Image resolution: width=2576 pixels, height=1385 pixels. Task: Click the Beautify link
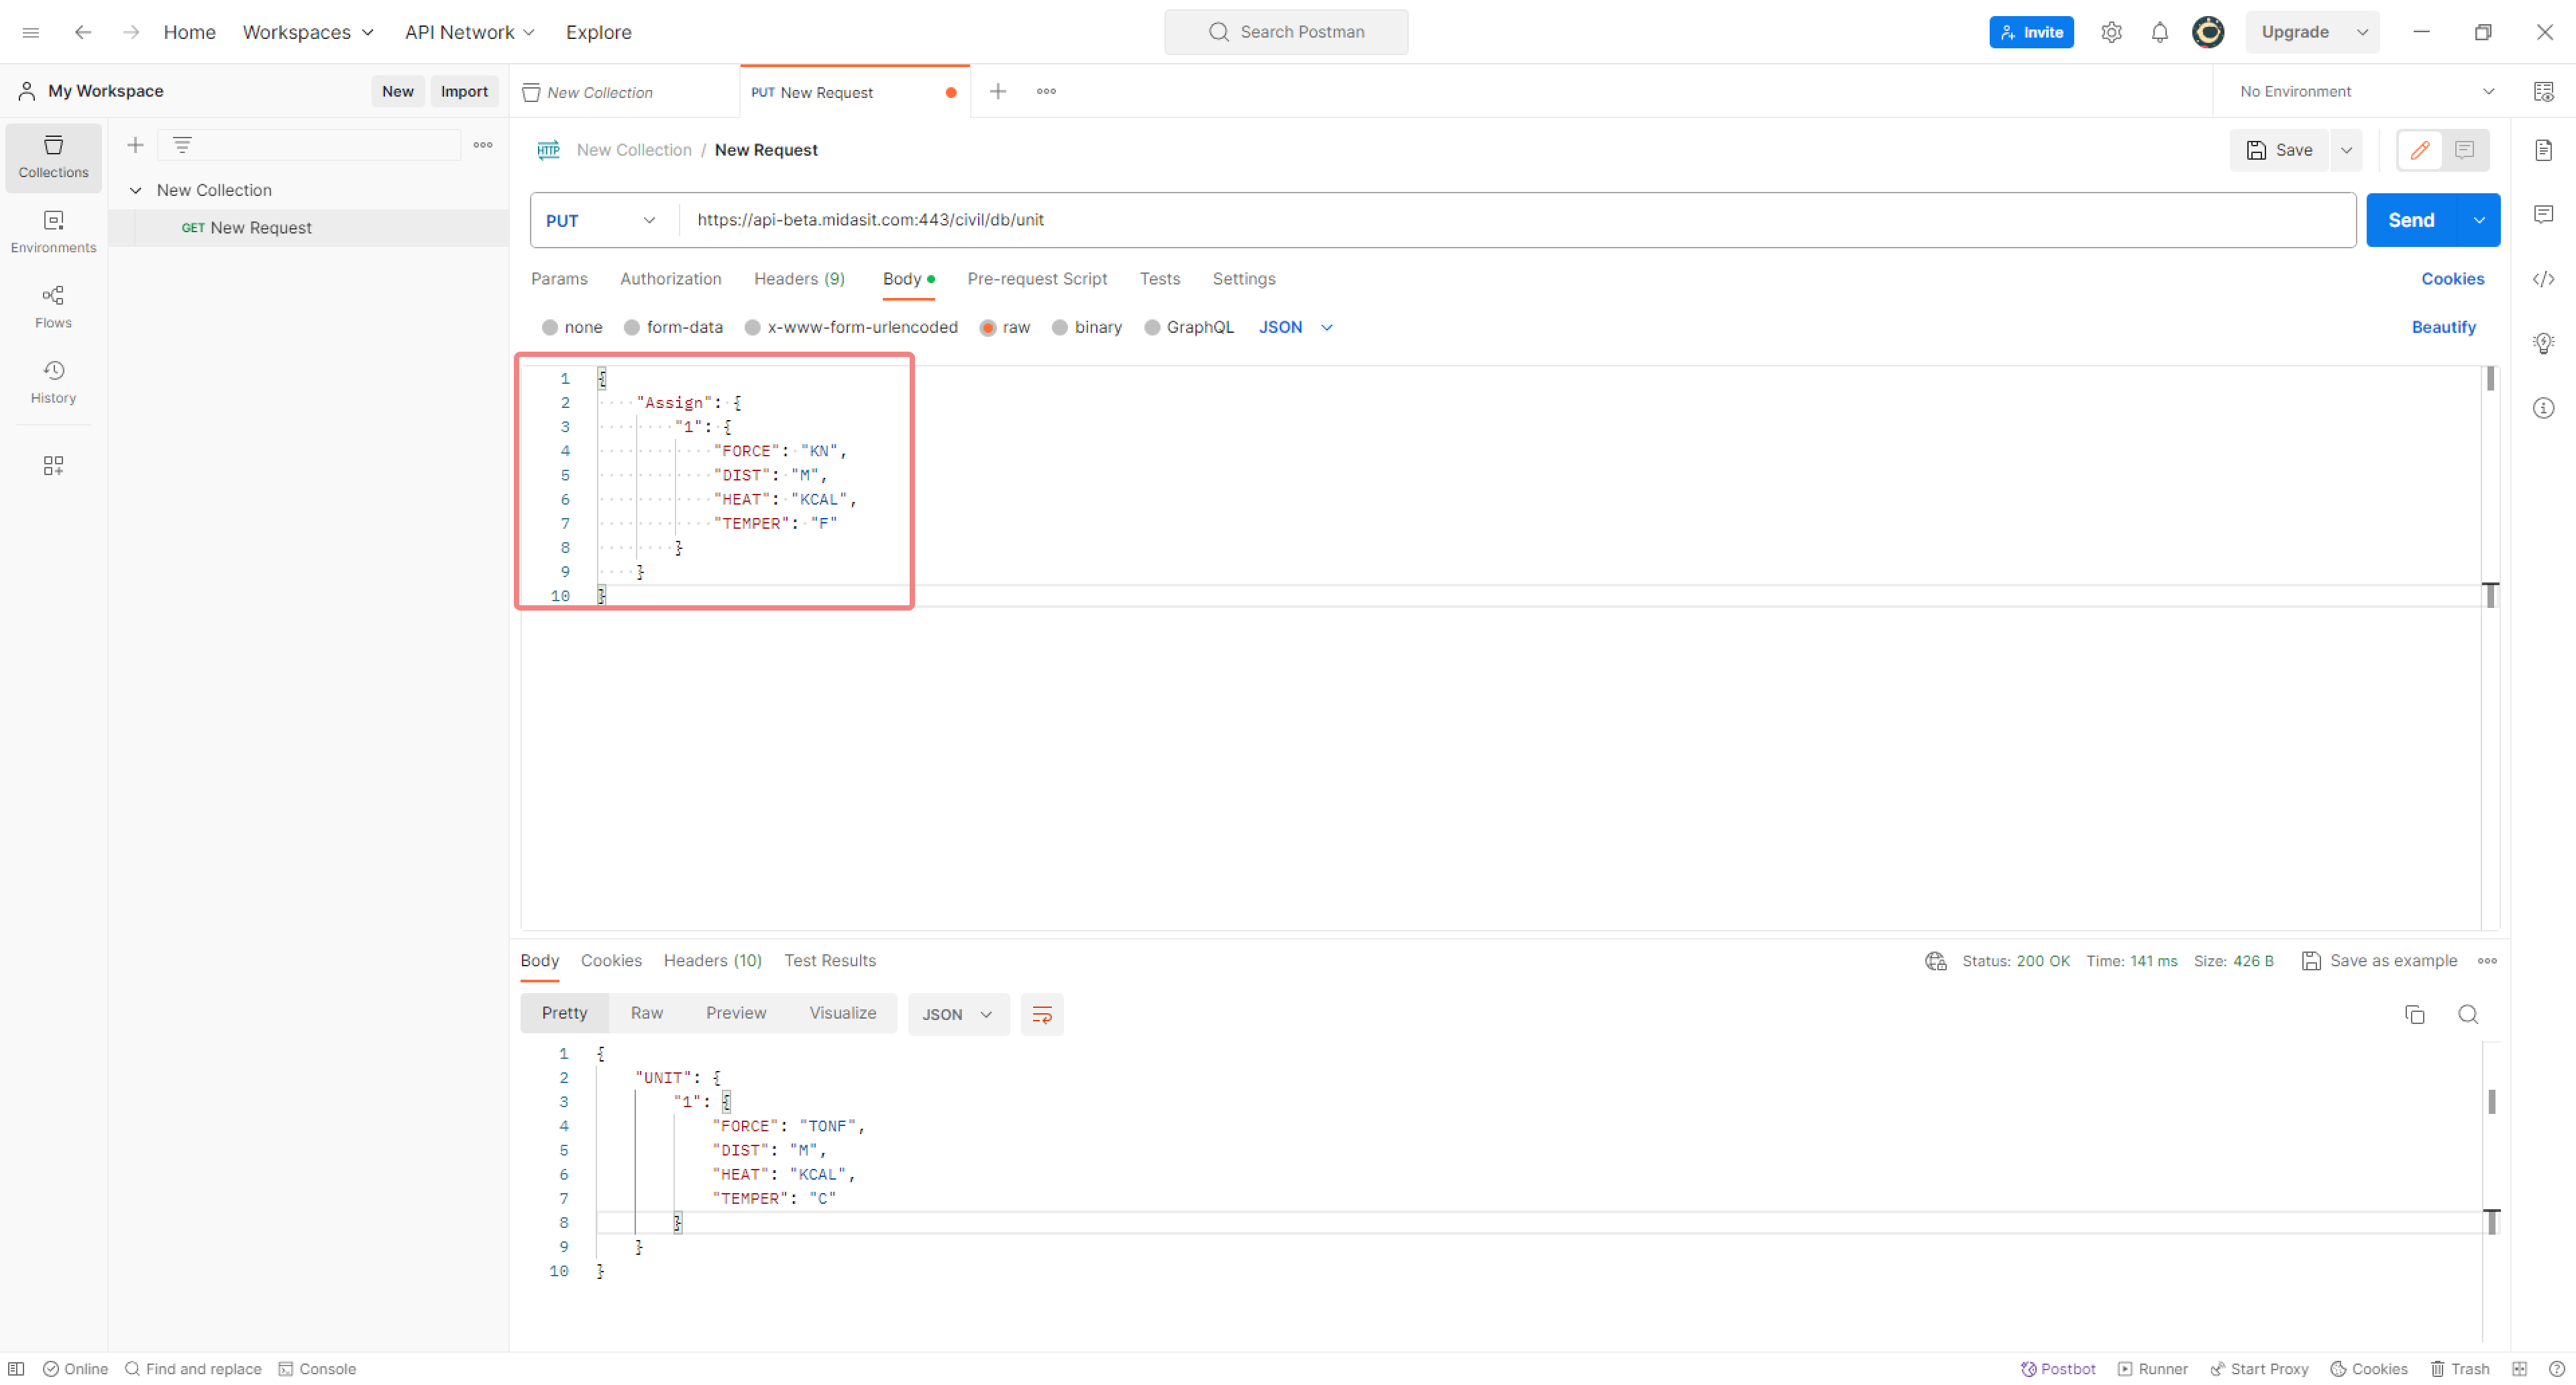2443,327
